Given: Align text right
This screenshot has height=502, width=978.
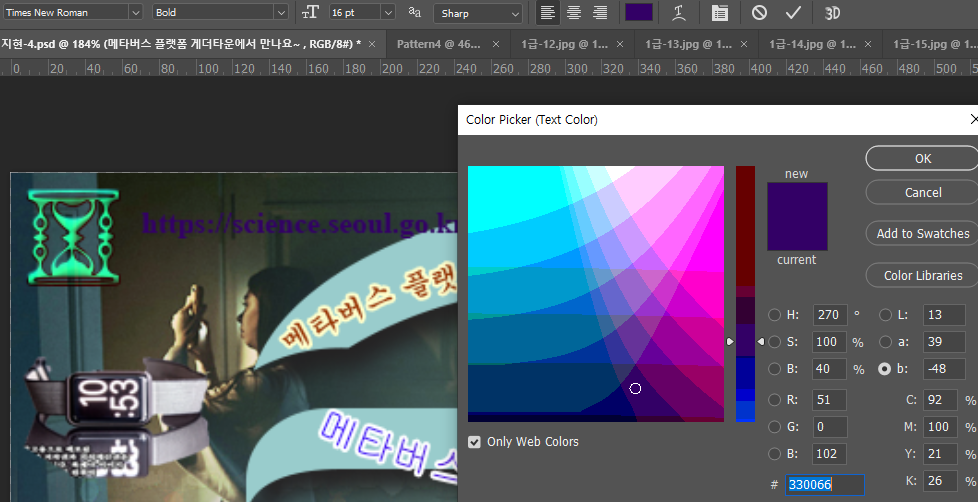Looking at the screenshot, I should (x=600, y=12).
